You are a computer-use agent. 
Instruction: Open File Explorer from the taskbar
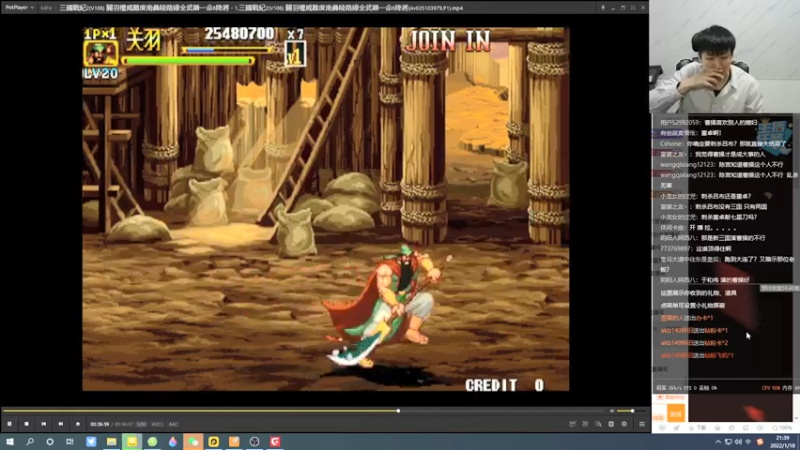point(111,441)
